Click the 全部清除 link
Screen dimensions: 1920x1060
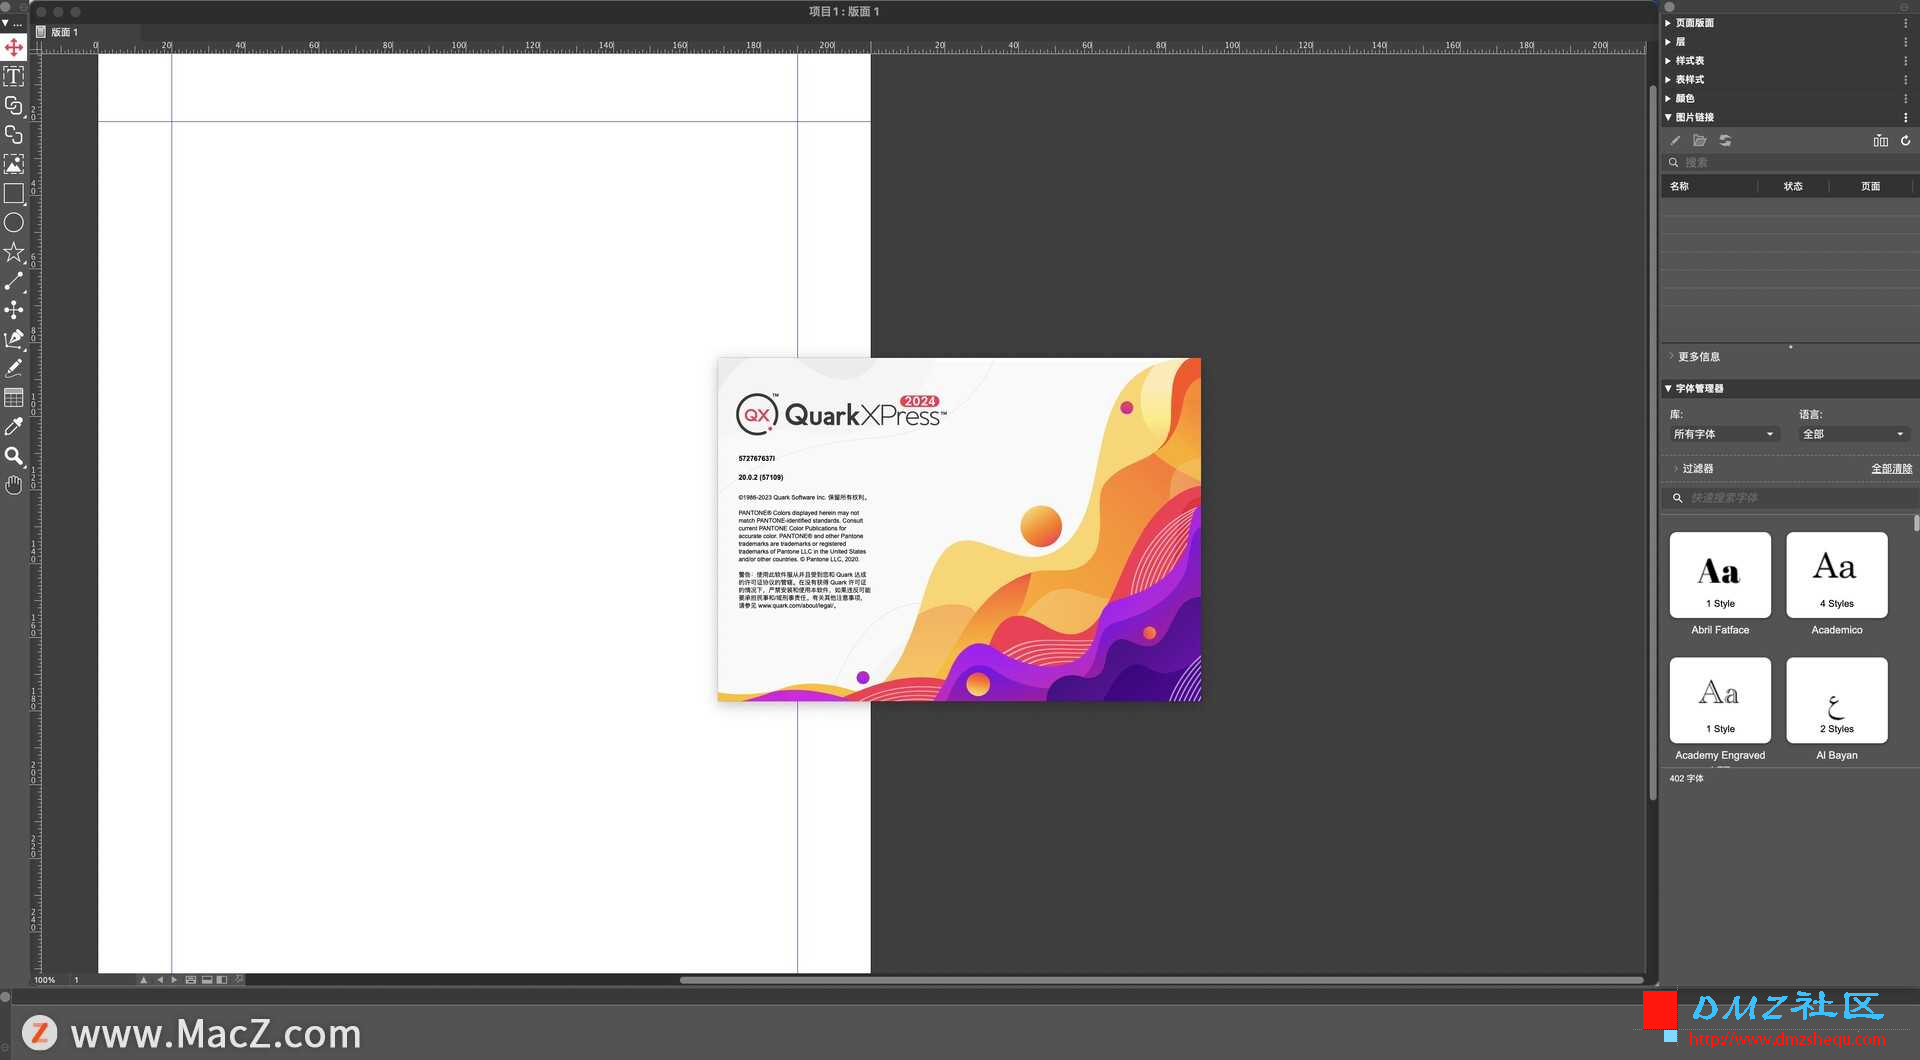click(x=1892, y=469)
